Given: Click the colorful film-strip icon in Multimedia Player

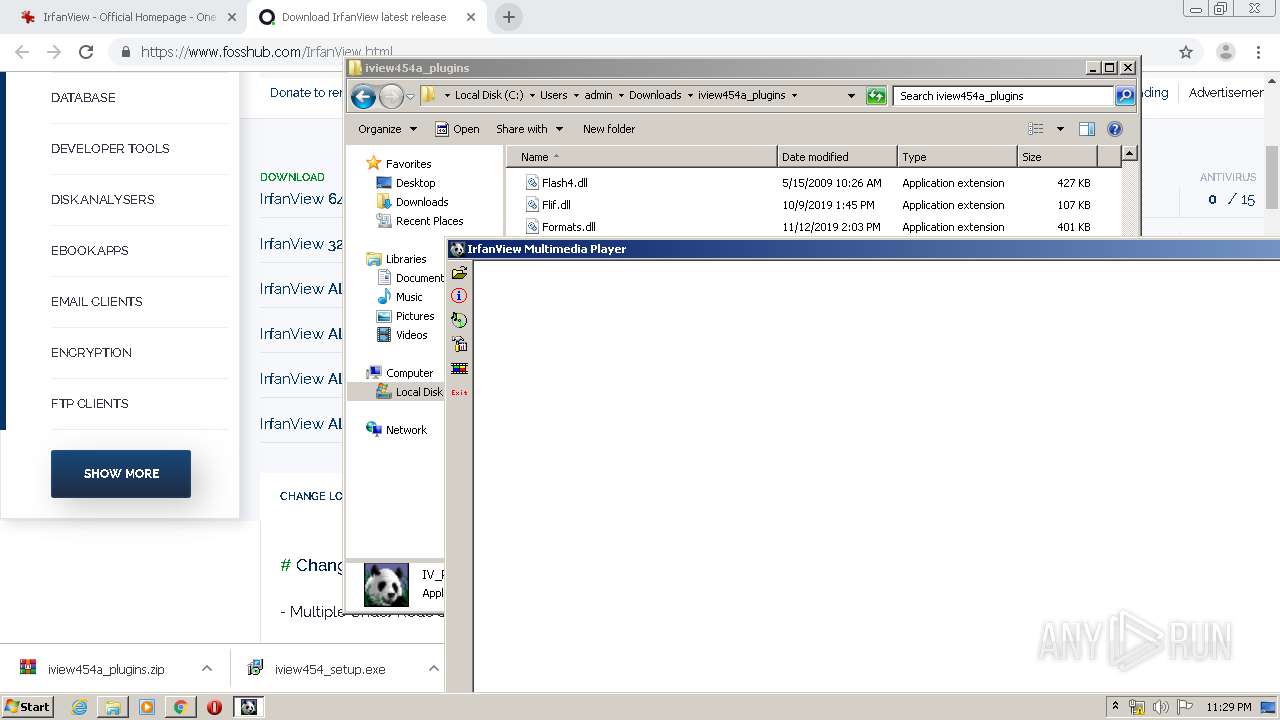Looking at the screenshot, I should pyautogui.click(x=459, y=368).
